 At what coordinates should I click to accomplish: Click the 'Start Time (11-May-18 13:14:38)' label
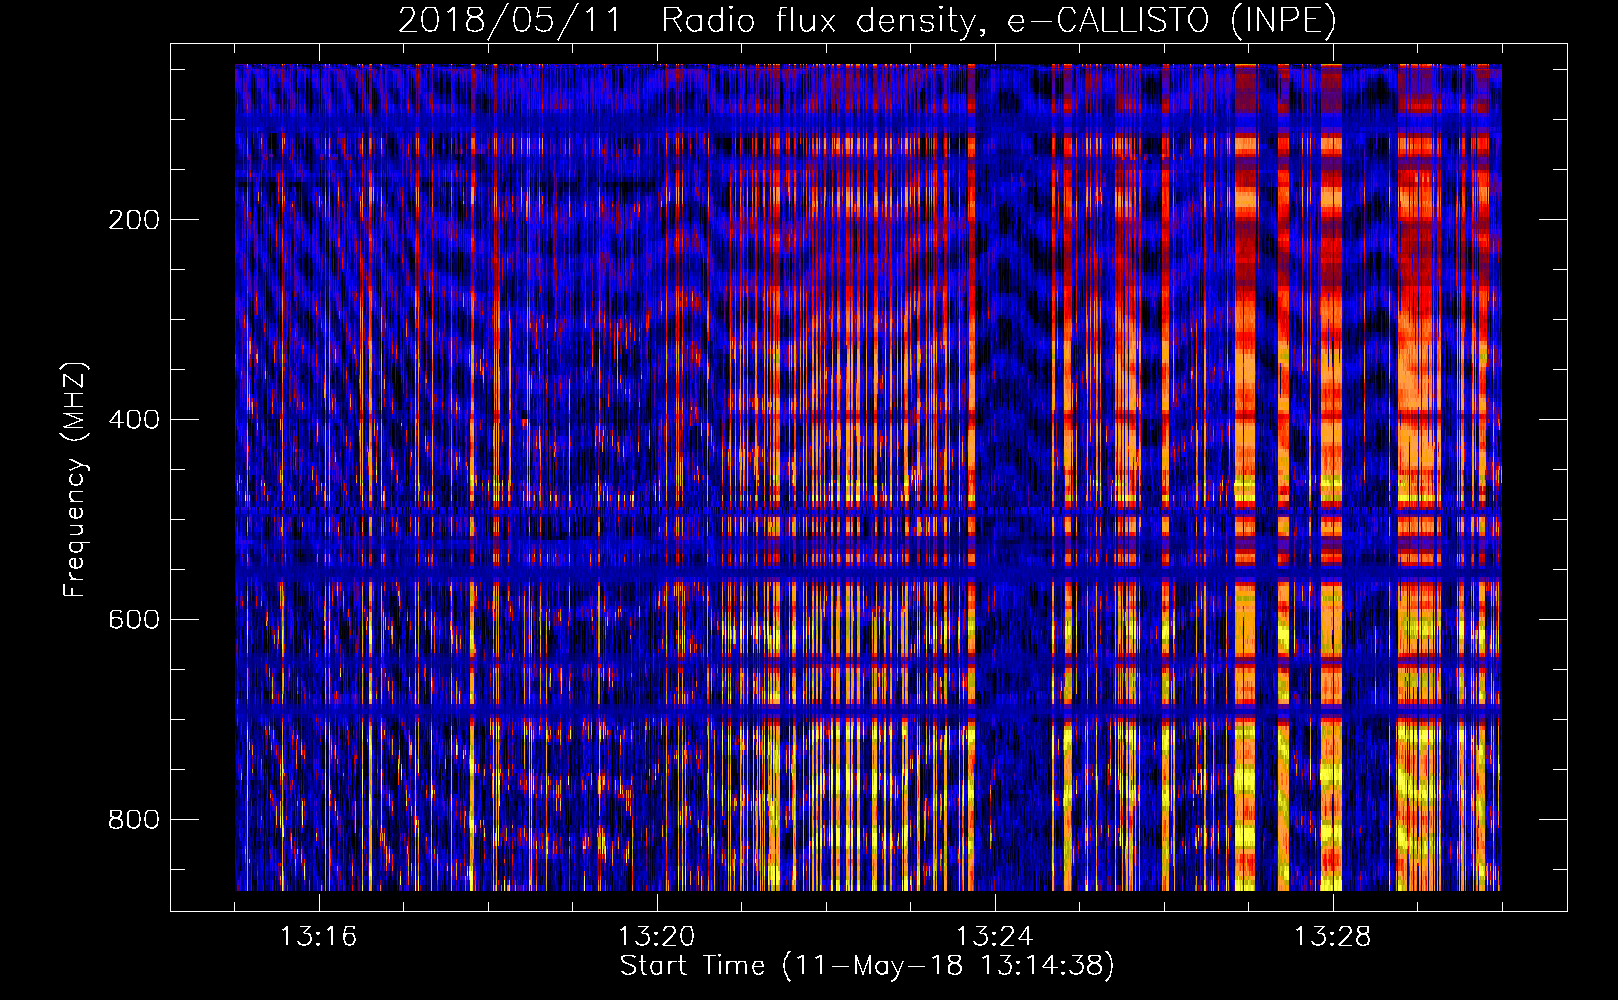tap(867, 966)
